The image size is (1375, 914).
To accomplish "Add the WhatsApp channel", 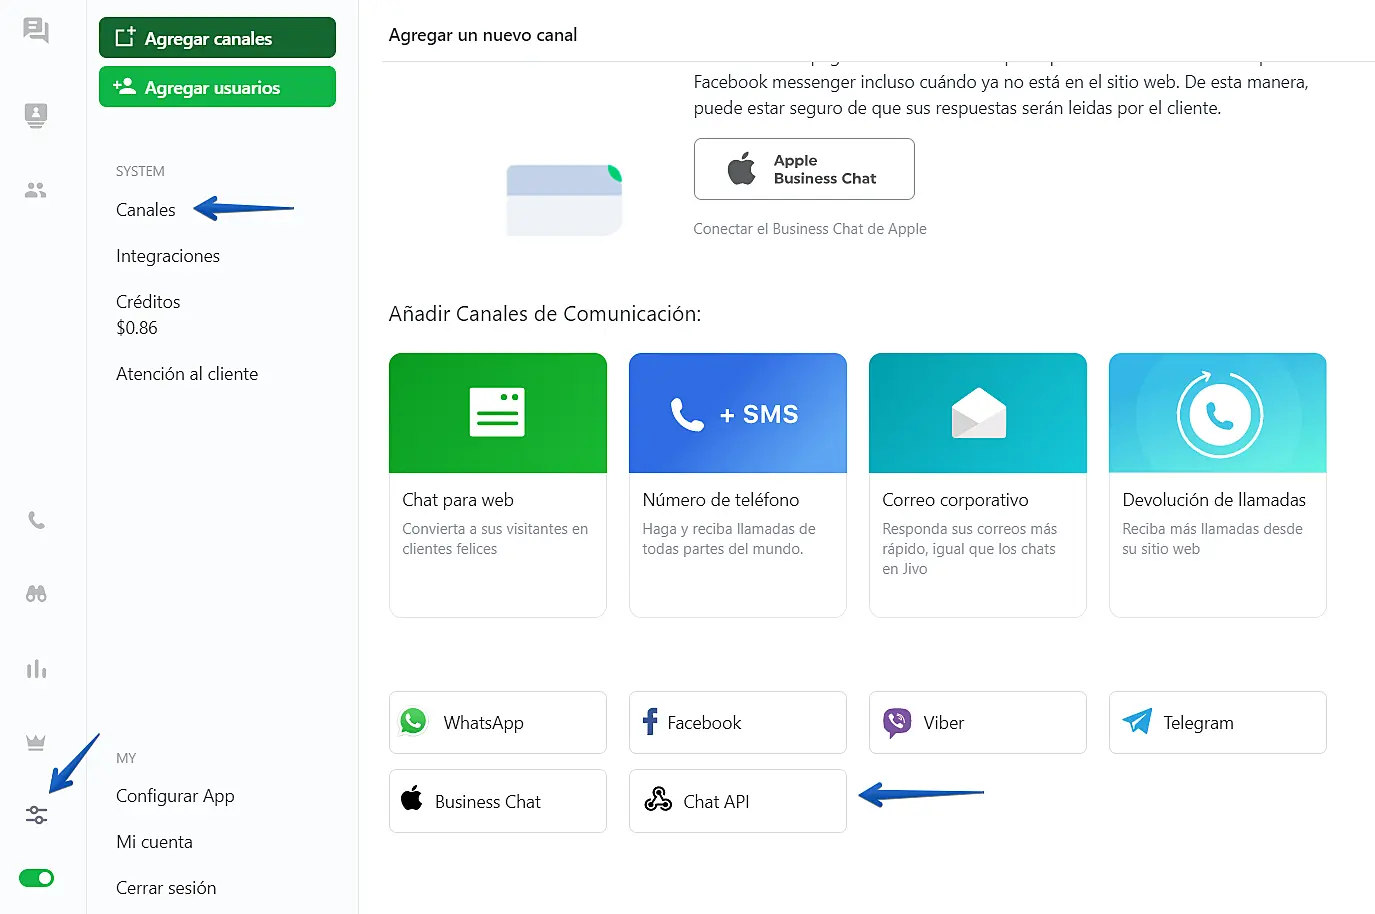I will pyautogui.click(x=497, y=722).
